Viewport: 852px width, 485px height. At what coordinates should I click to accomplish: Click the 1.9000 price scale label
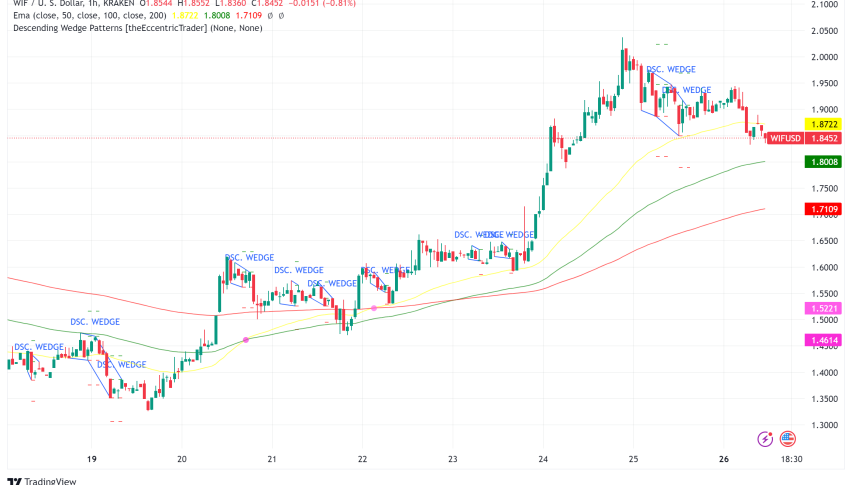coord(824,110)
